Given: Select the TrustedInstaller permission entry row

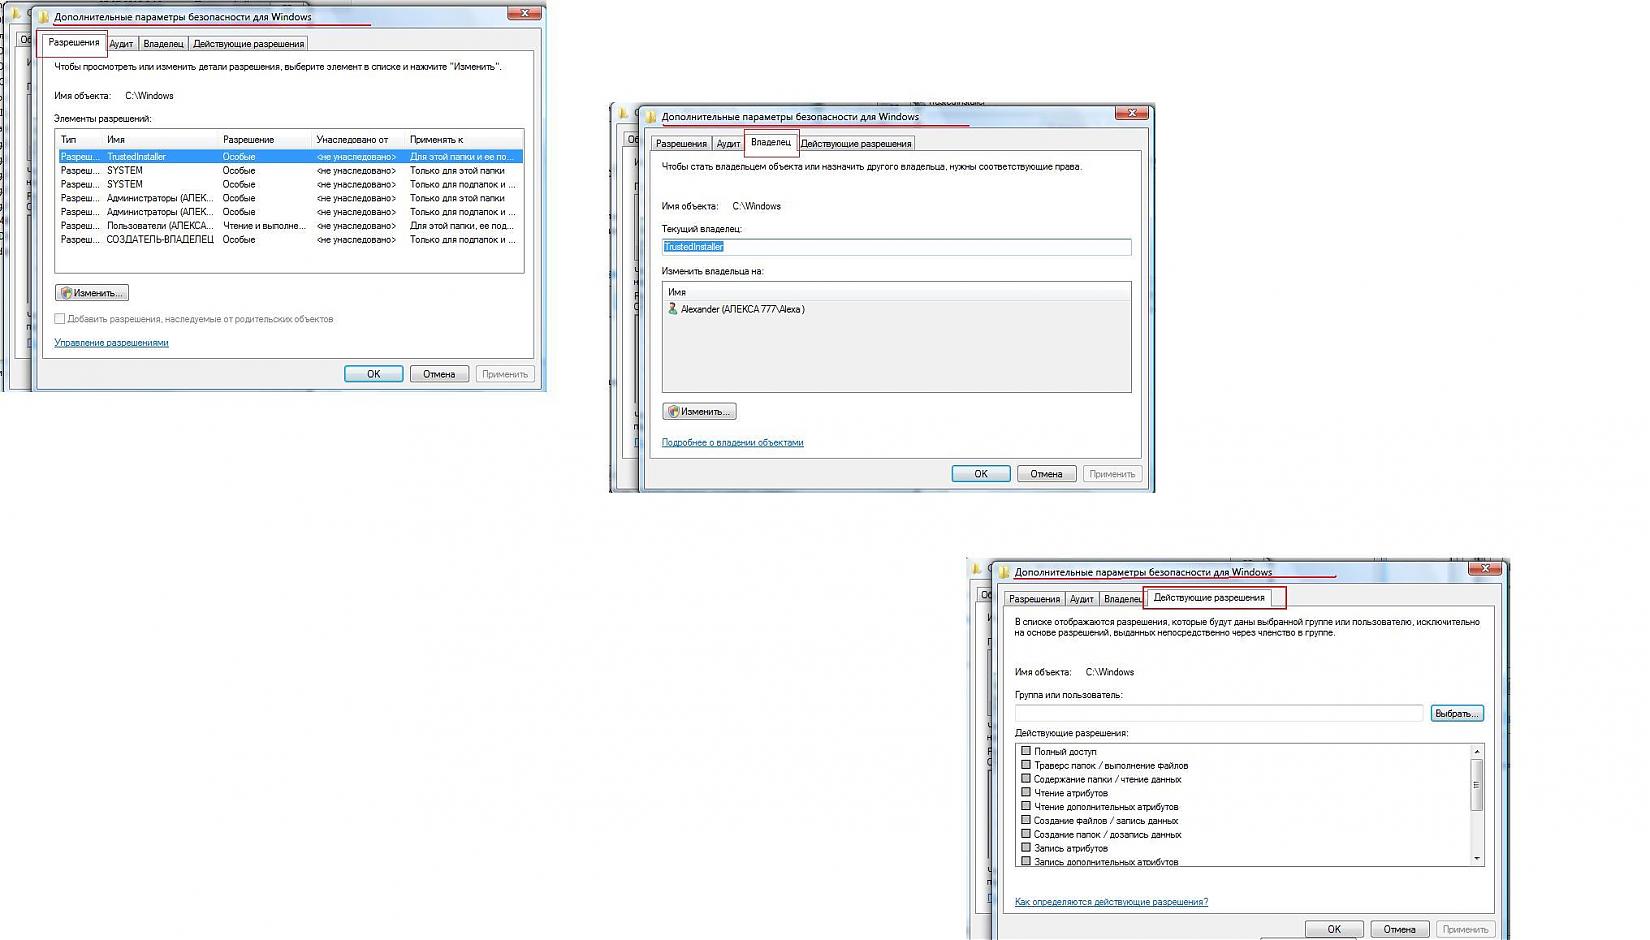Looking at the screenshot, I should [290, 157].
